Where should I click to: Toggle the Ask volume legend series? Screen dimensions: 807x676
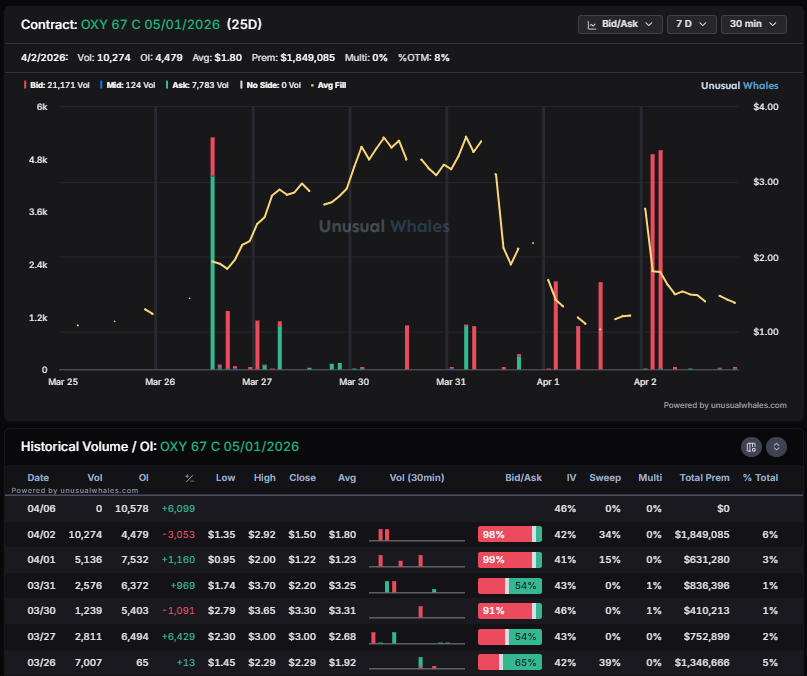197,85
